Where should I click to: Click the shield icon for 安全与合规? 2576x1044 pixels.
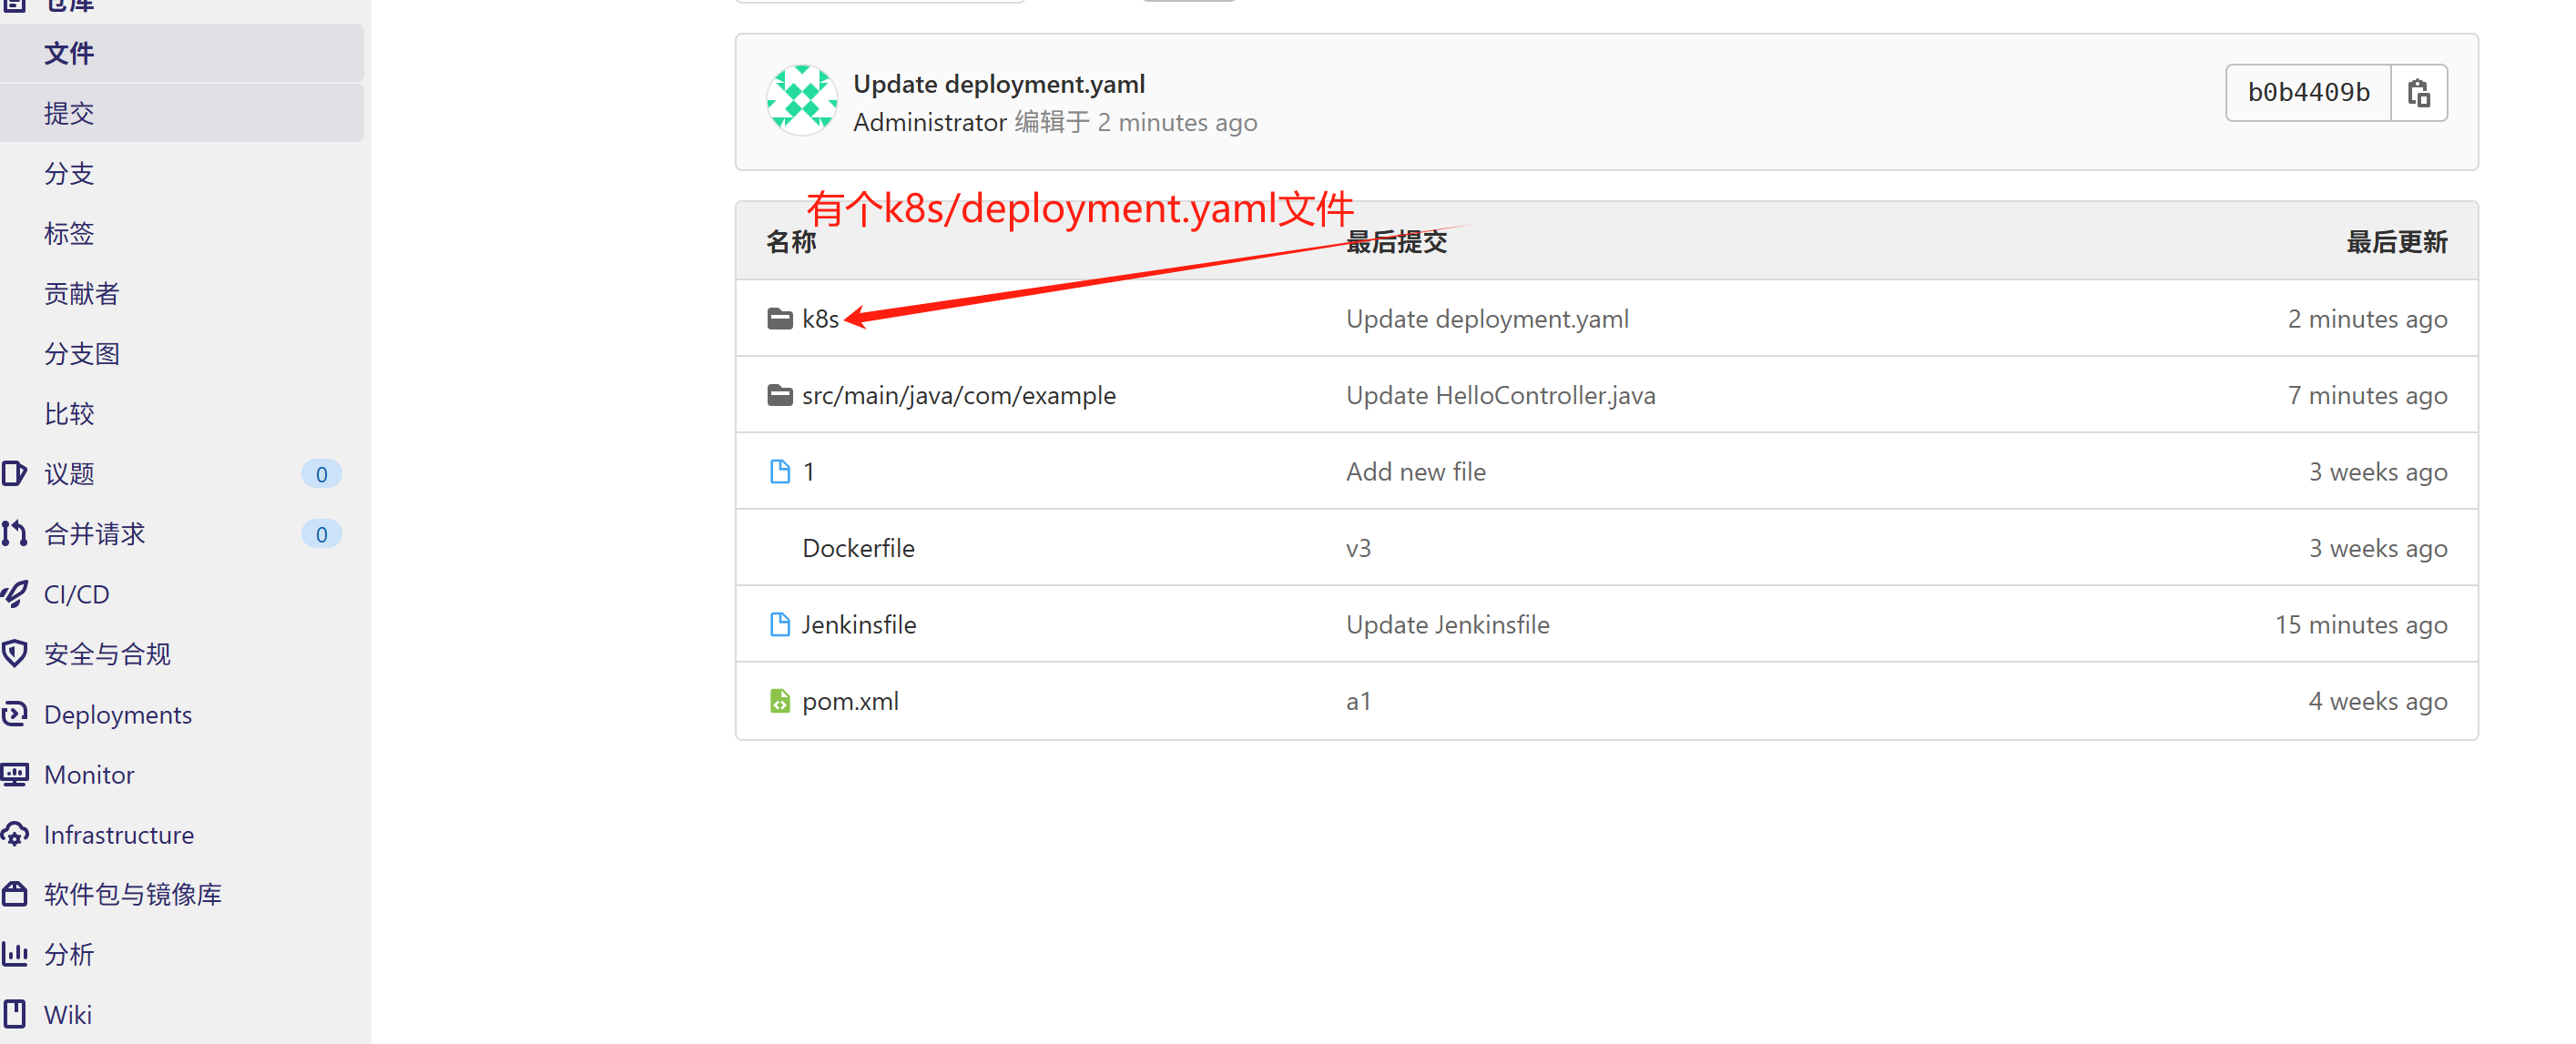coord(15,654)
